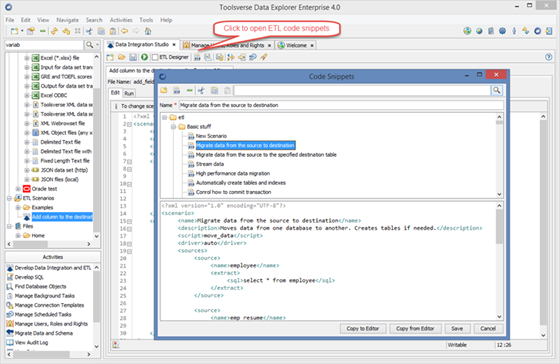Select the Data Integration Studio tab

click(x=141, y=45)
